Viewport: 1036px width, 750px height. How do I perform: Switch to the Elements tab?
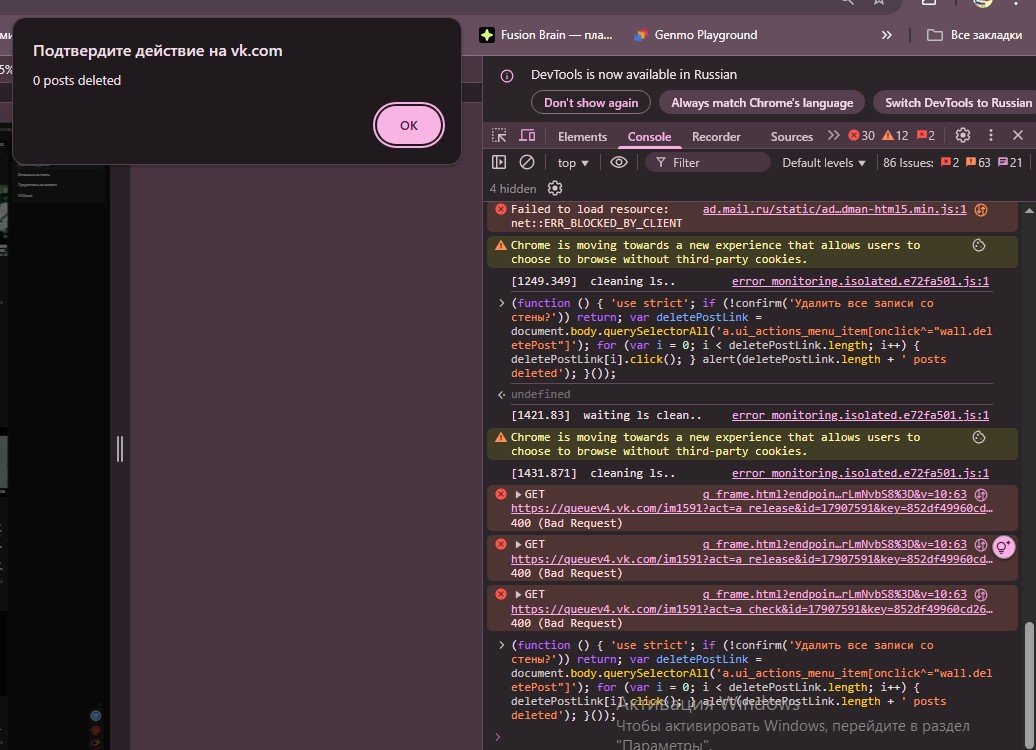582,137
